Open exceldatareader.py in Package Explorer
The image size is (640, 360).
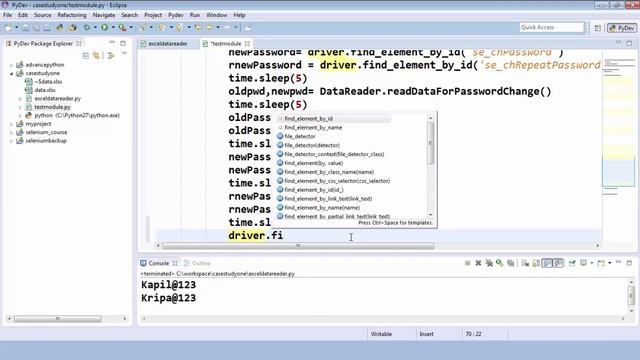click(58, 99)
